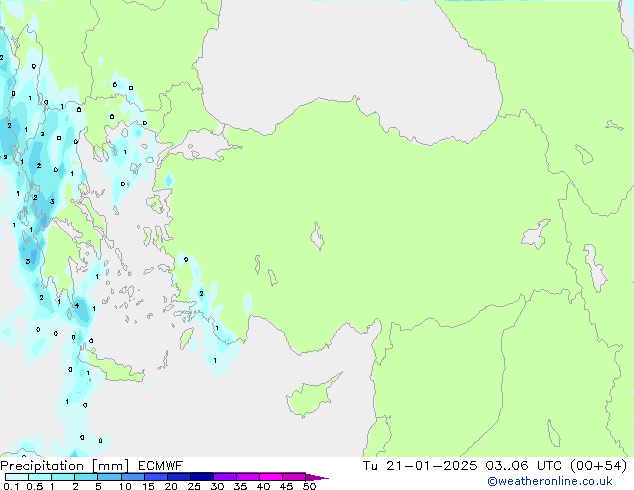The width and height of the screenshot is (634, 490).
Task: Click the 'Precipitation' title word
Action: coord(42,466)
